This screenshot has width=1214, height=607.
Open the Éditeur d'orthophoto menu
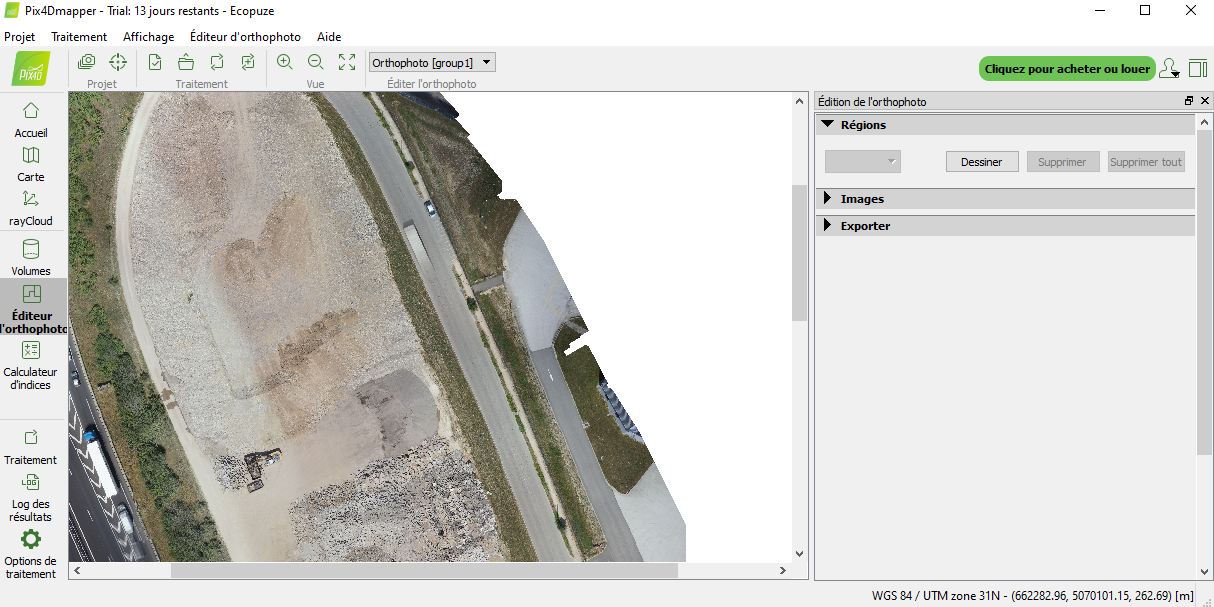[244, 36]
